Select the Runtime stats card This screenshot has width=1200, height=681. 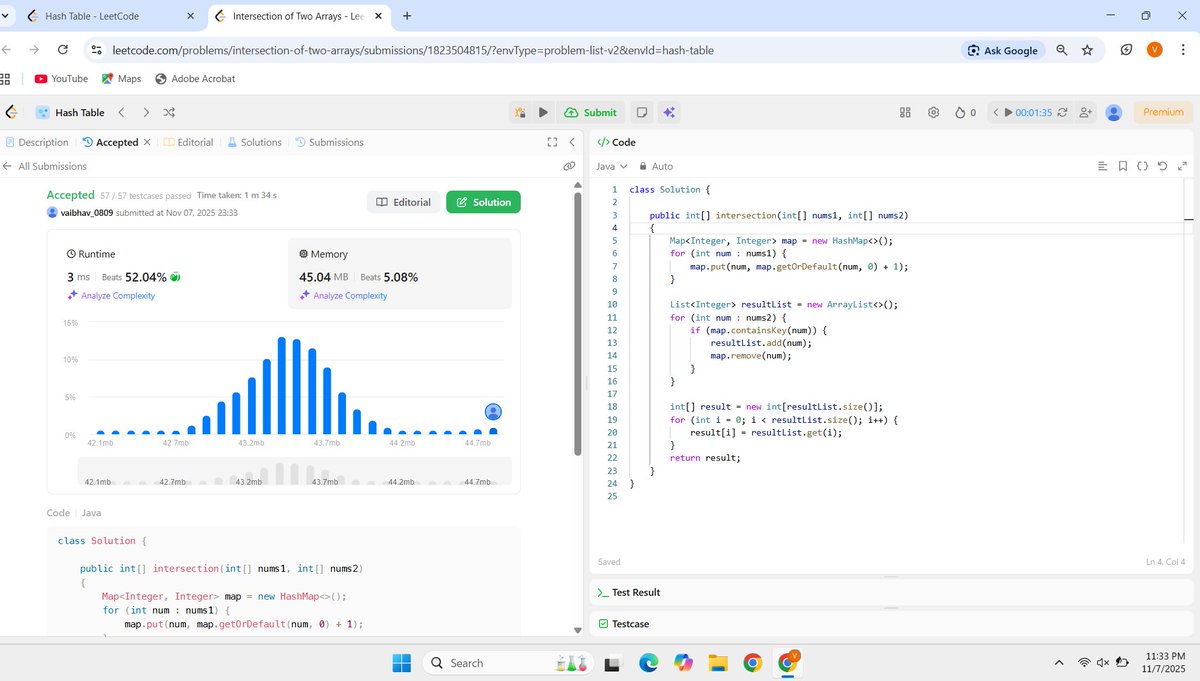pyautogui.click(x=166, y=273)
